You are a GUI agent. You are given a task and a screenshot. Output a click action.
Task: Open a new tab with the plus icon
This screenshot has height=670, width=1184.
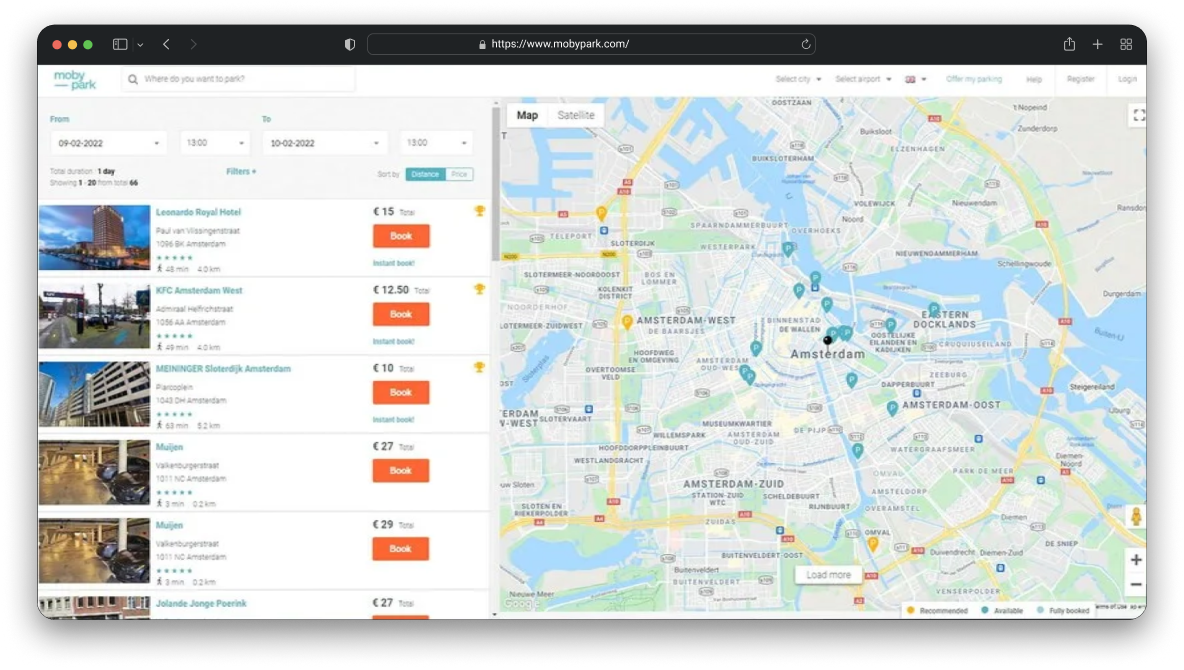1097,45
